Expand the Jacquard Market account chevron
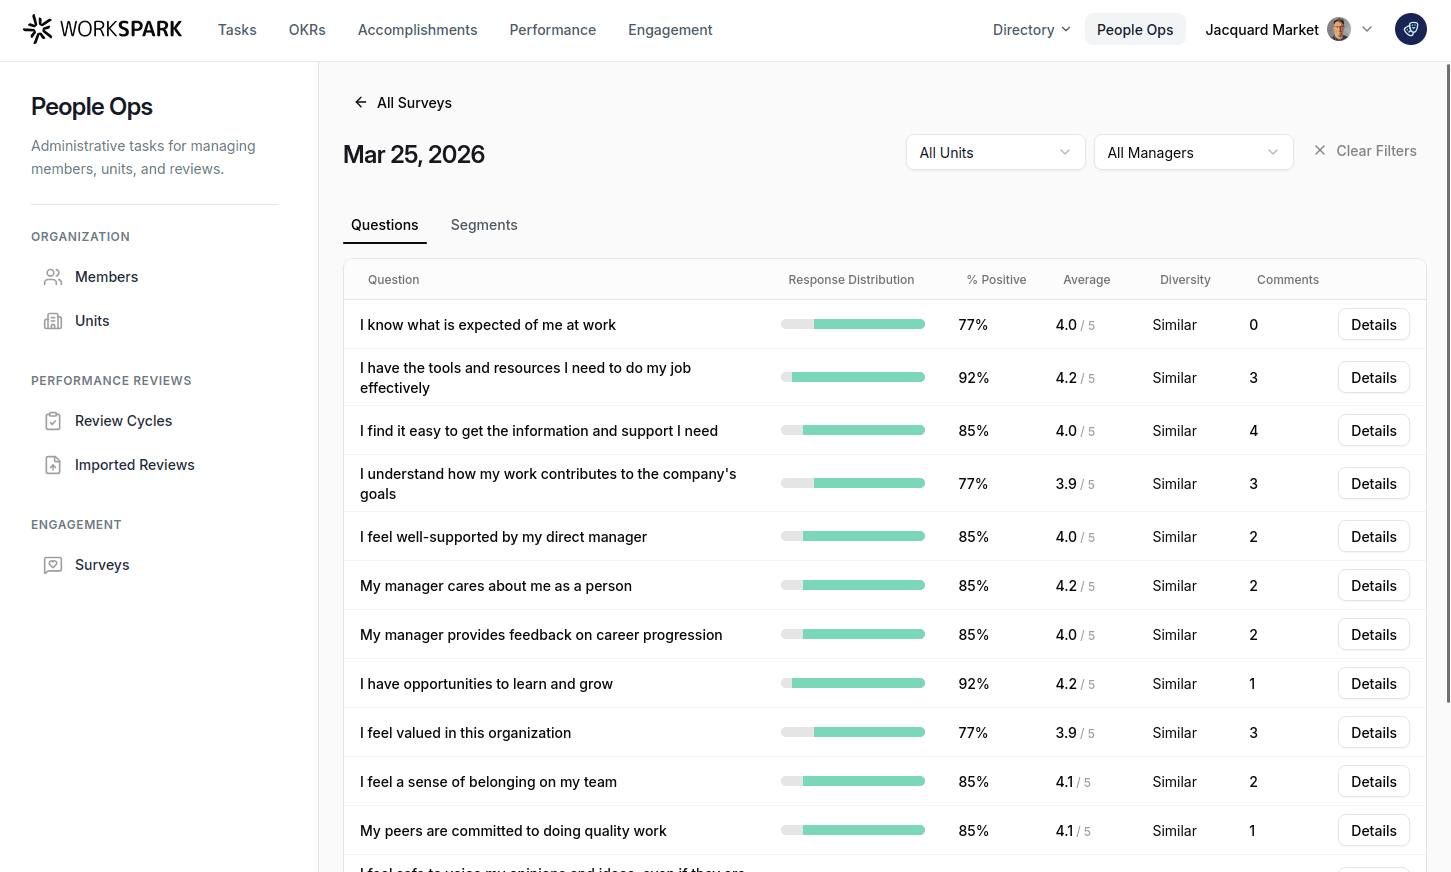 (1366, 30)
